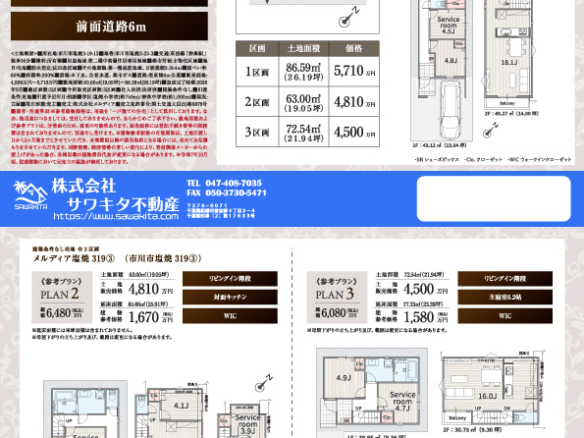
Task: Click the 4.9J room label
Action: click(x=343, y=378)
